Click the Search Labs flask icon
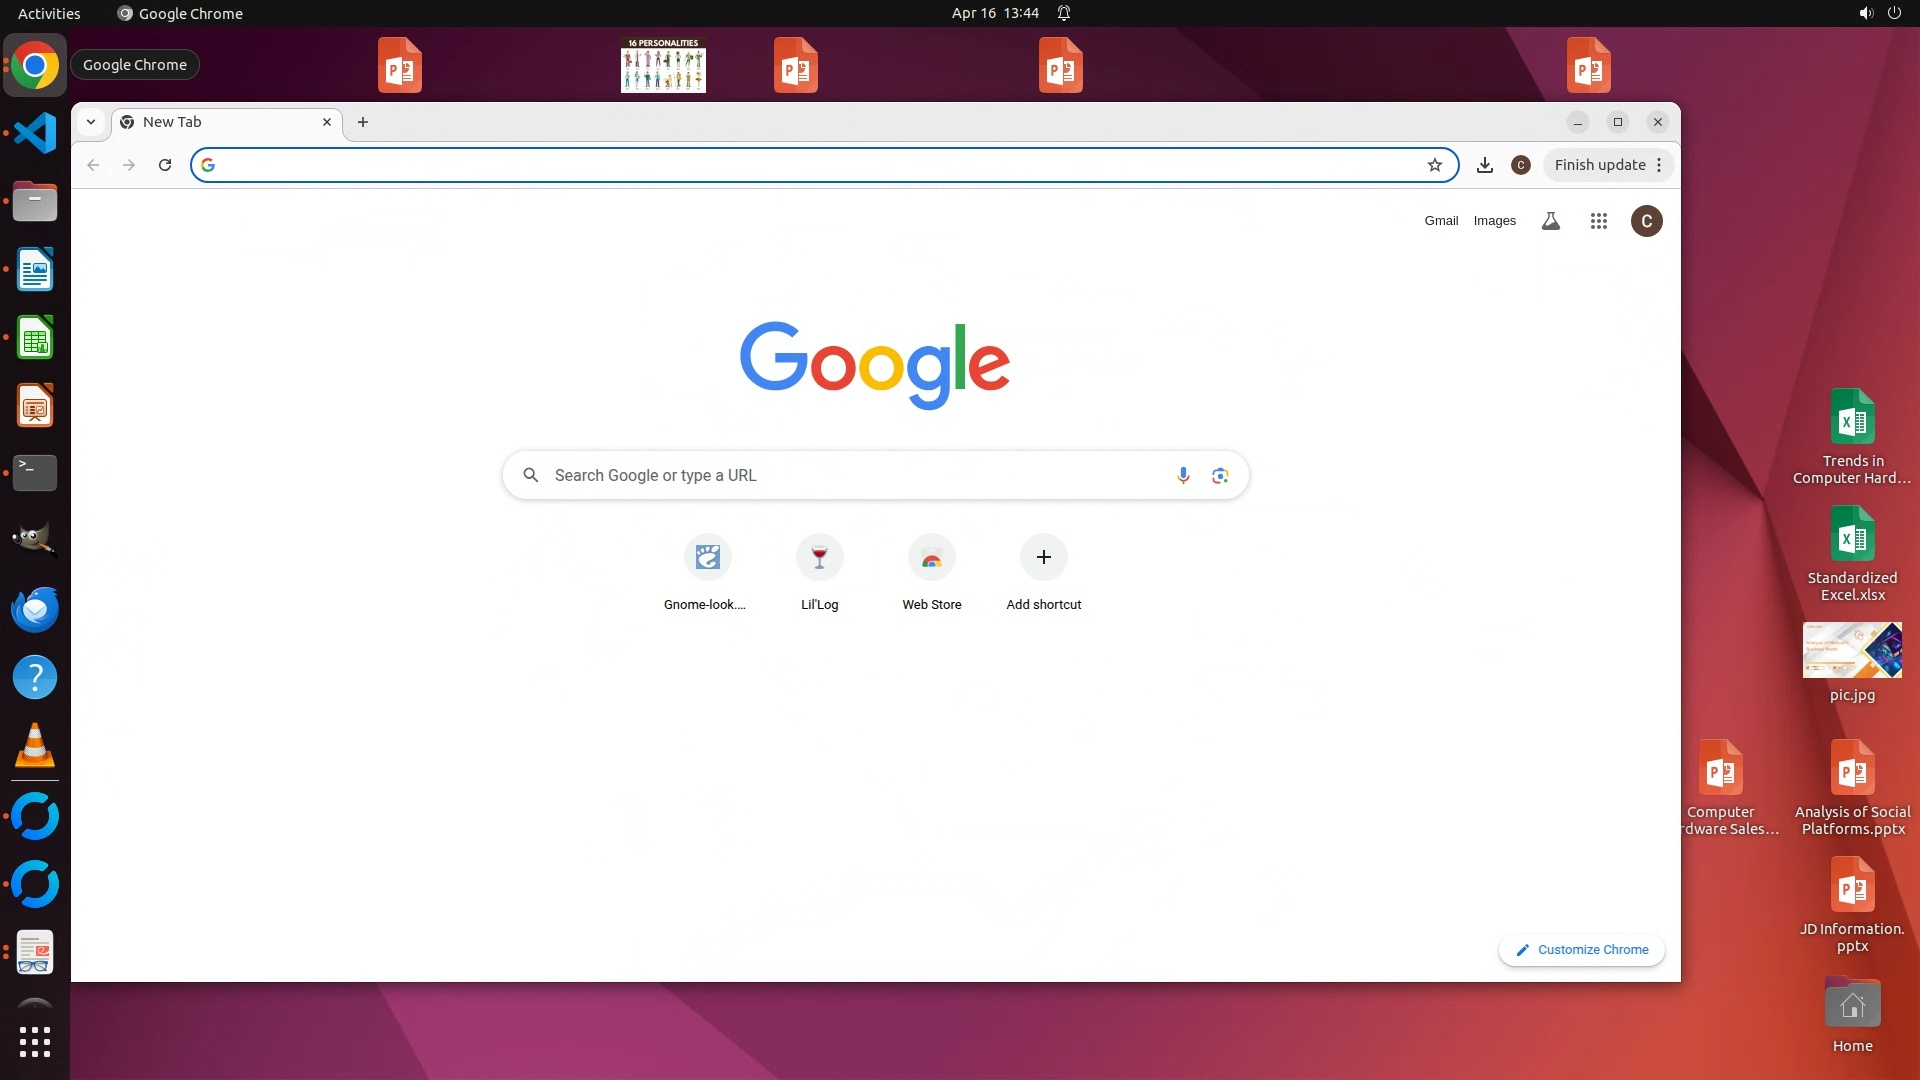This screenshot has height=1080, width=1920. point(1551,221)
